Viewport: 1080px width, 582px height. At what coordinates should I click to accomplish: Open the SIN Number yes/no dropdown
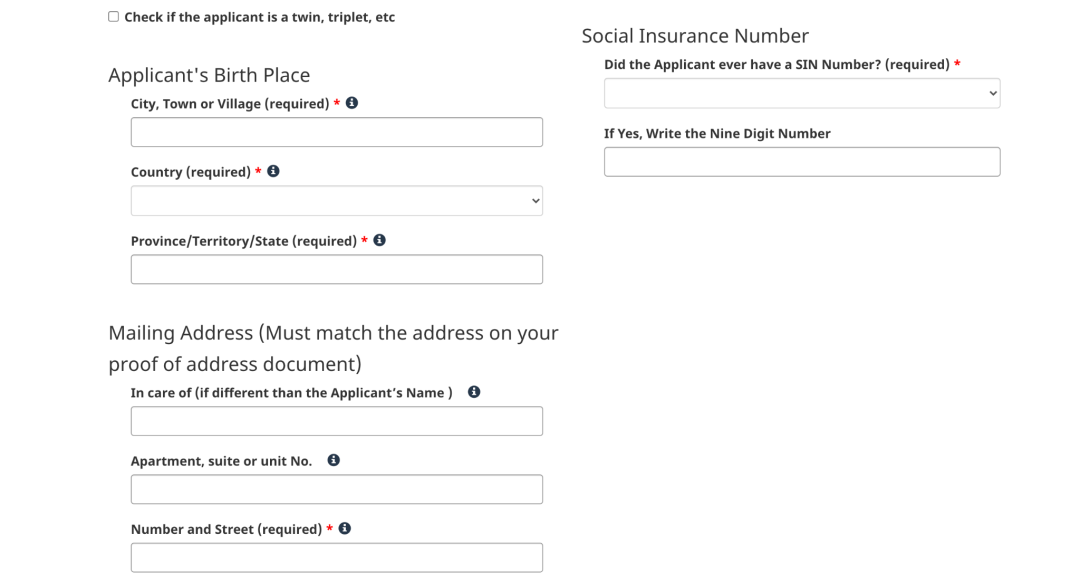[x=802, y=93]
